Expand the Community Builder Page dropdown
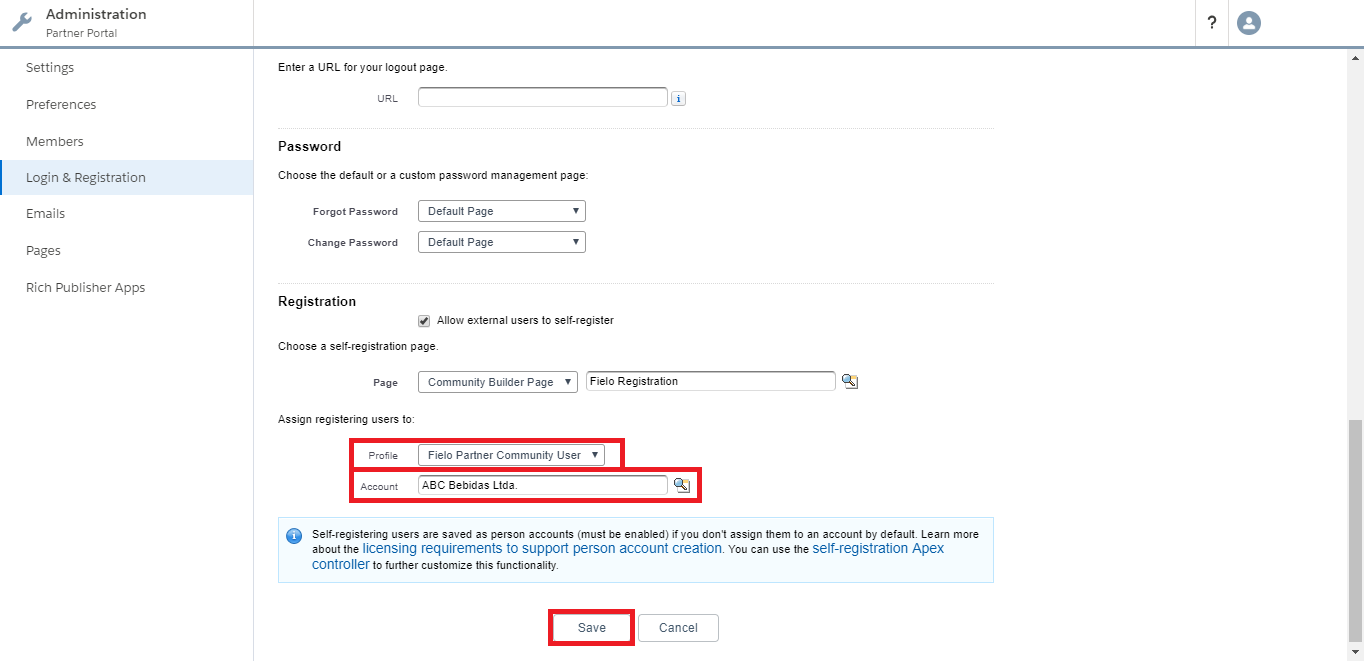Image resolution: width=1364 pixels, height=661 pixels. click(498, 382)
